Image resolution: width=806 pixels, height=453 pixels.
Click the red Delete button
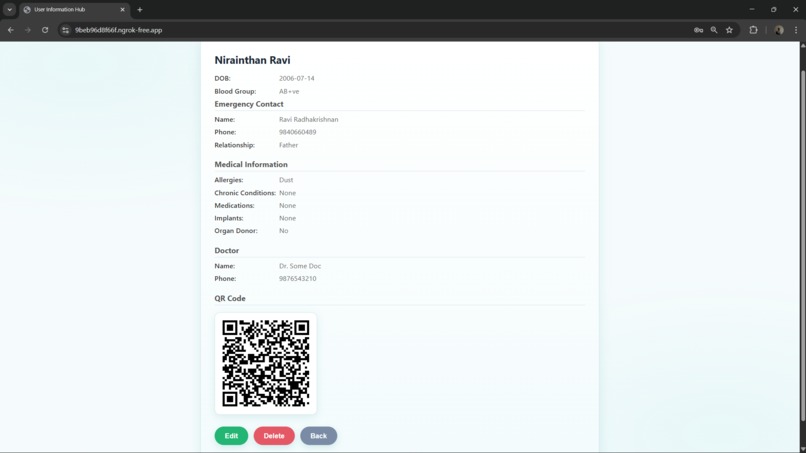[274, 436]
